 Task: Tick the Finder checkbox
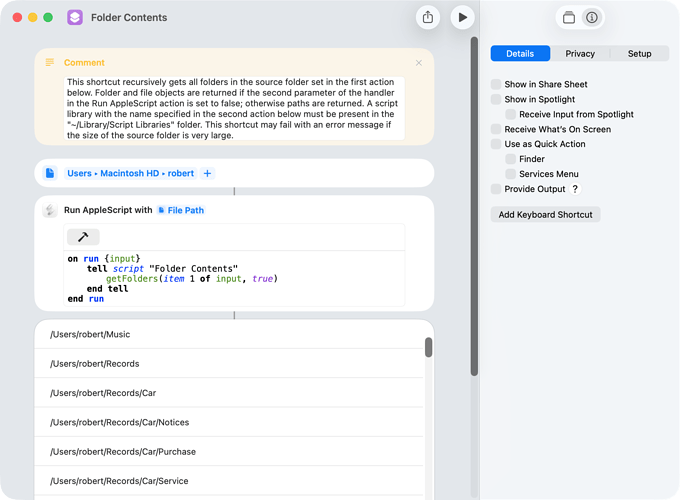(510, 159)
